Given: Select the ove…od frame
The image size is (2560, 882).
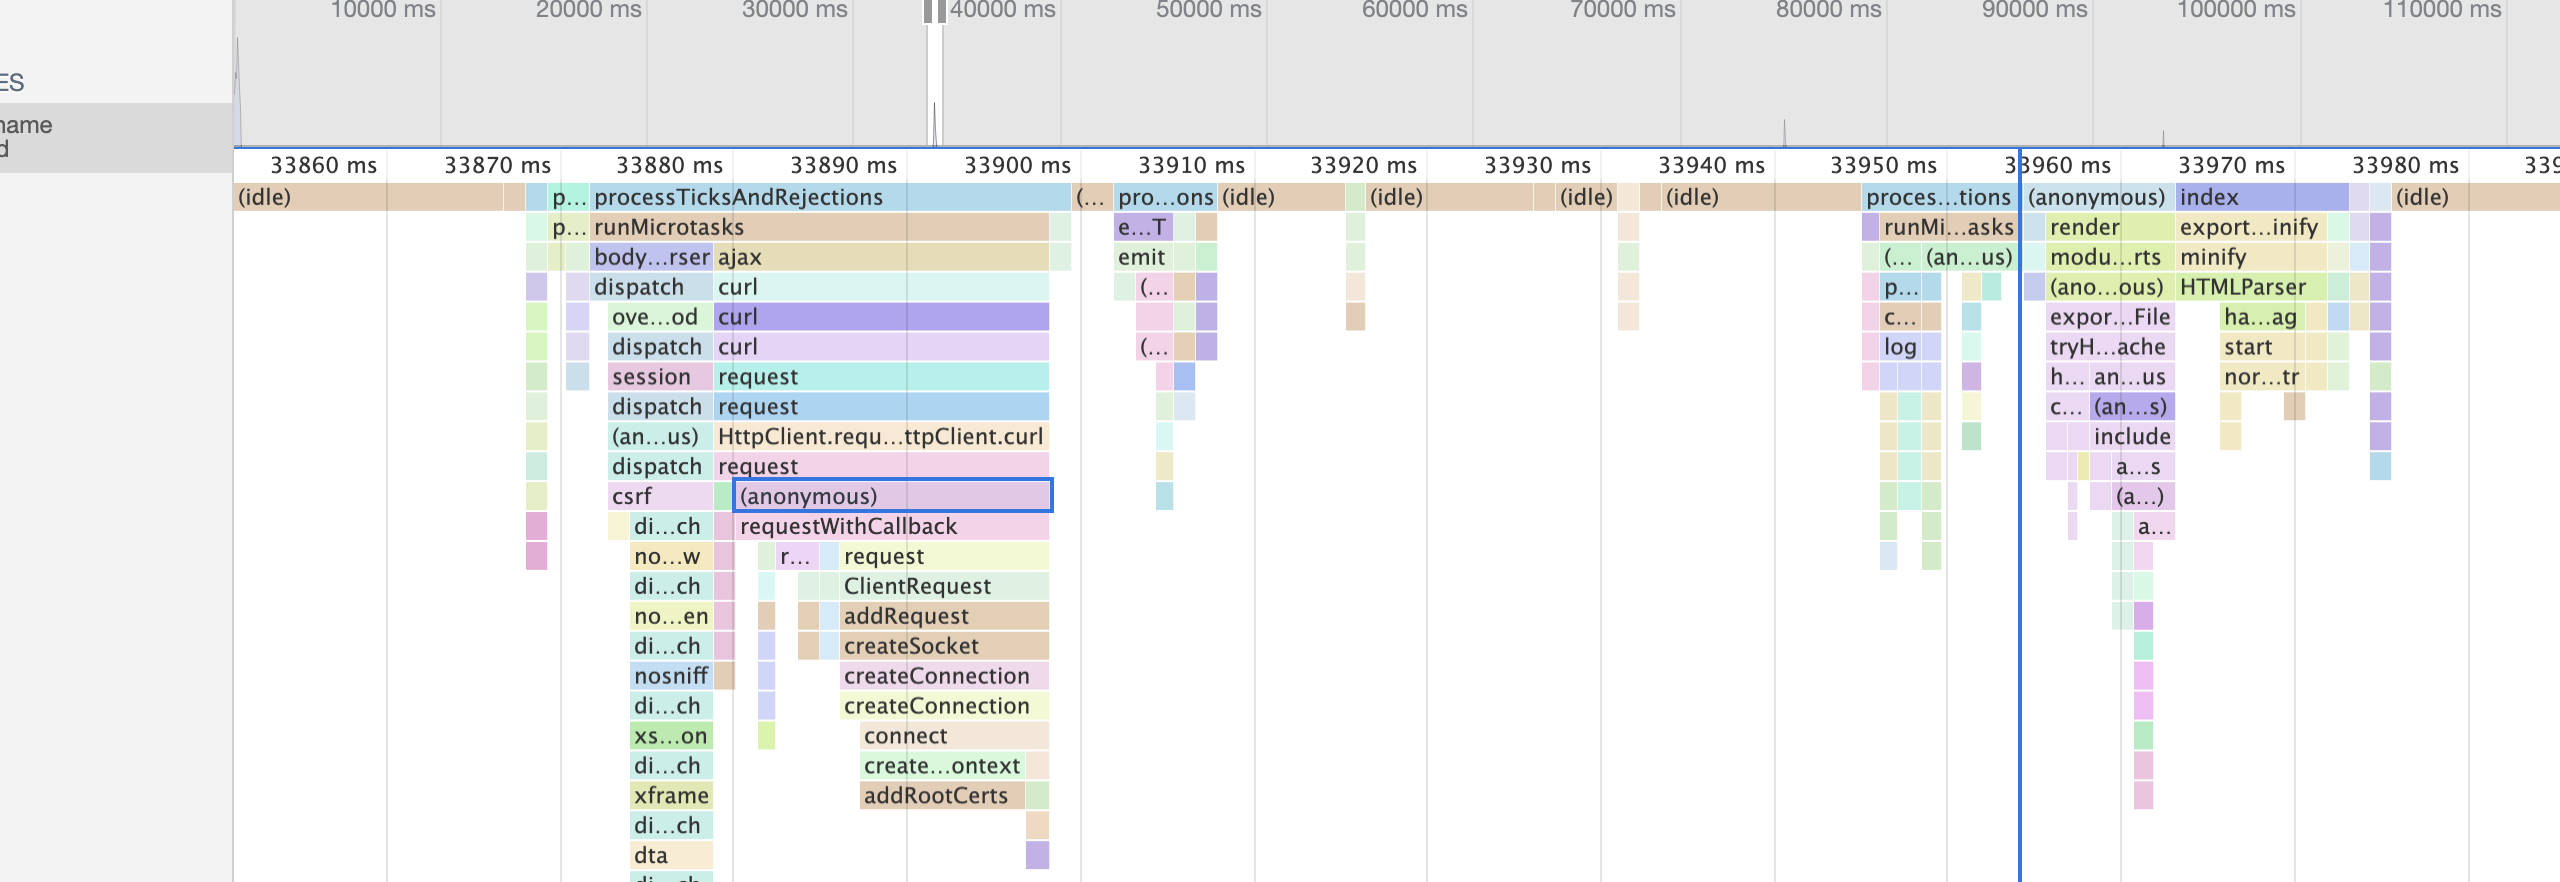Looking at the screenshot, I should coord(661,317).
